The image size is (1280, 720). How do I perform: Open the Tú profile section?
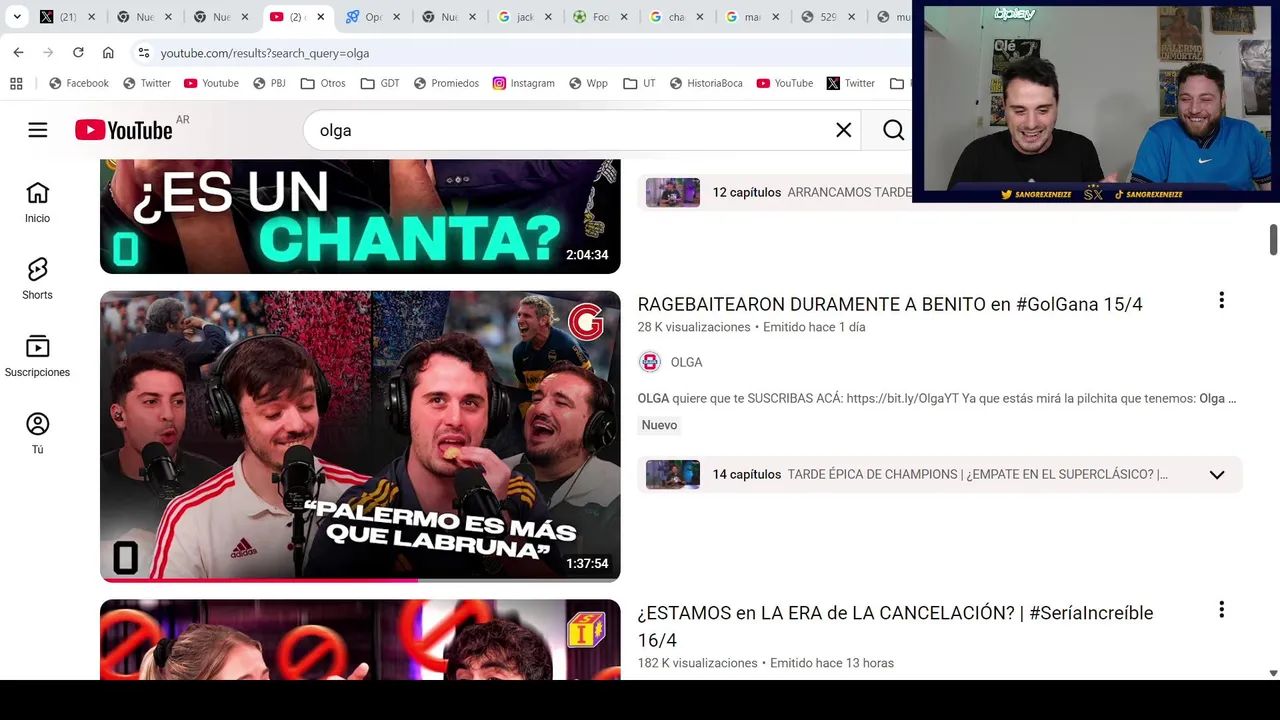pos(37,433)
